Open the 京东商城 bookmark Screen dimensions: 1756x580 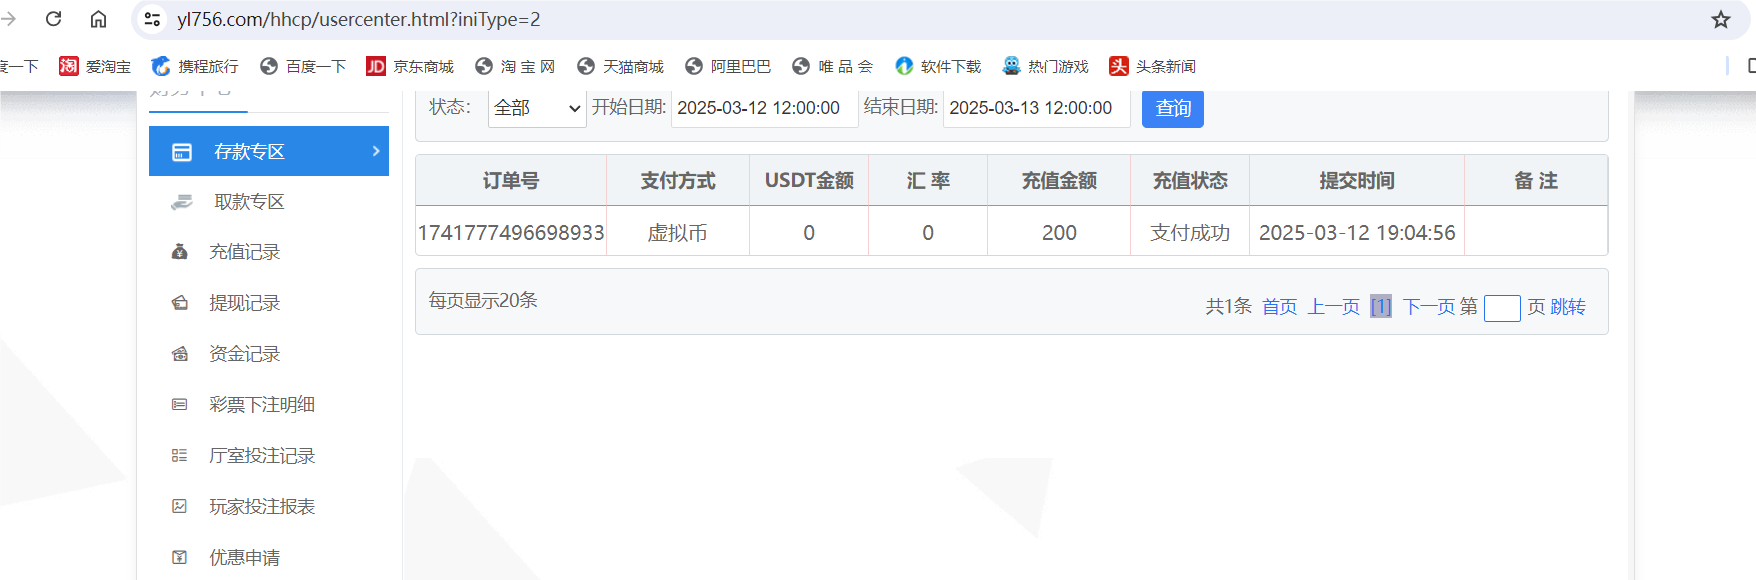tap(410, 66)
